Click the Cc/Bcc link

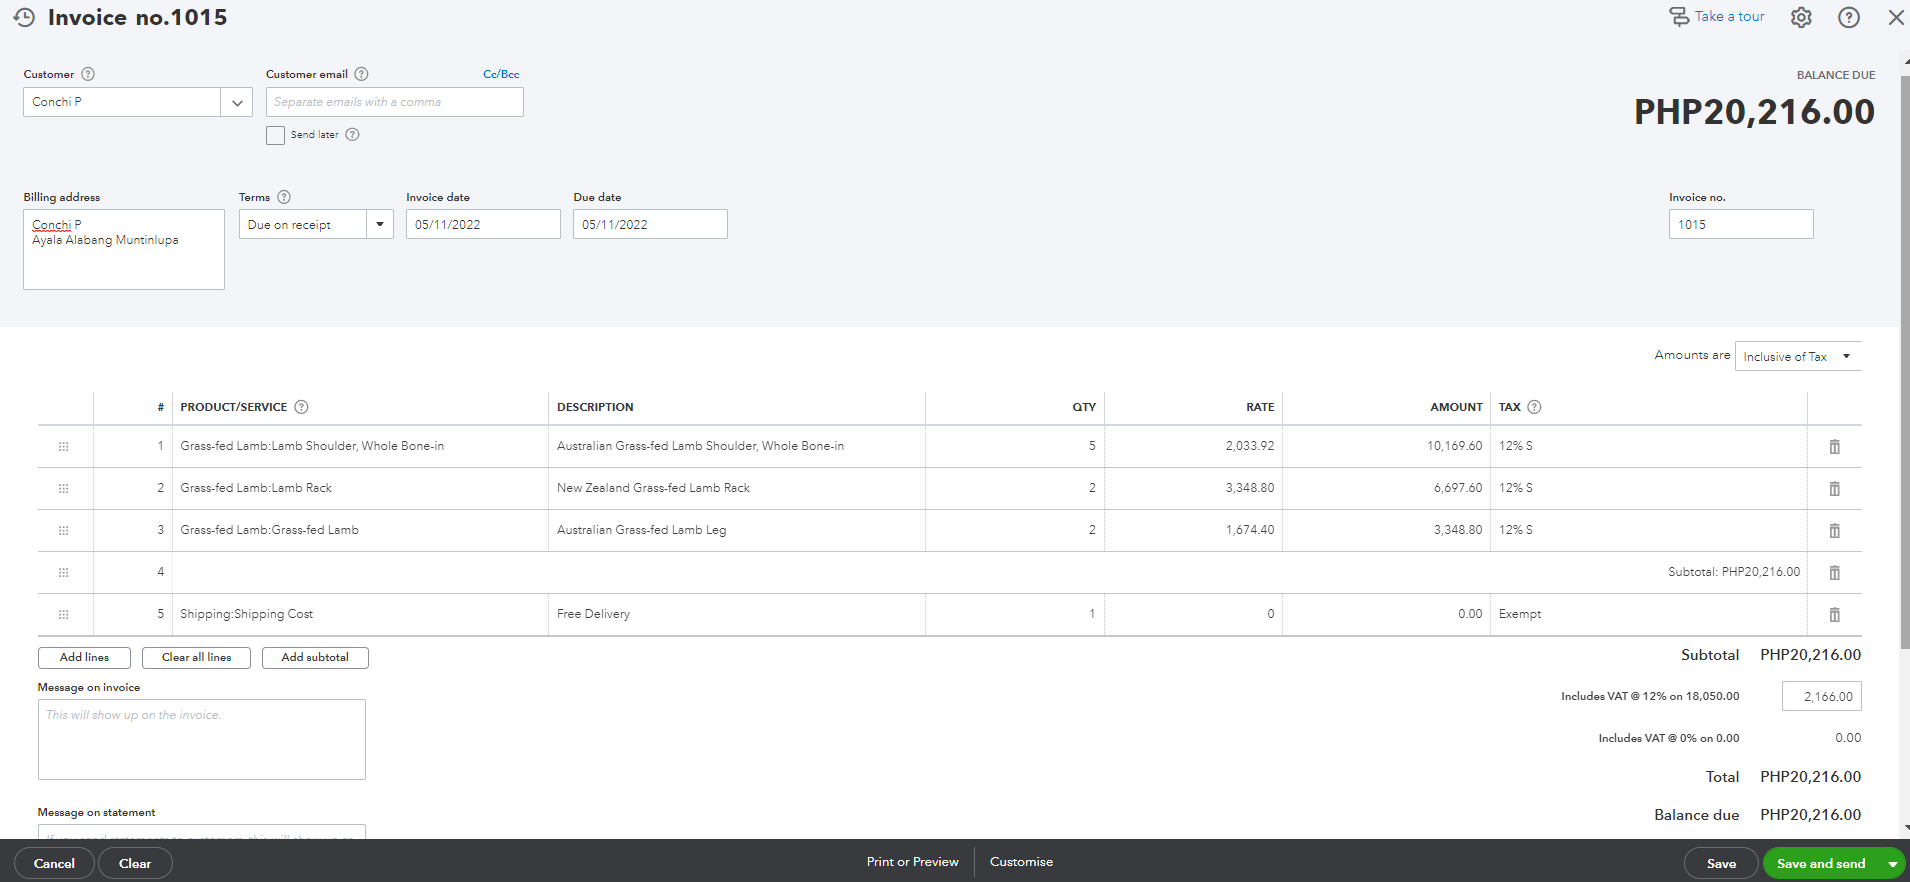click(x=501, y=74)
